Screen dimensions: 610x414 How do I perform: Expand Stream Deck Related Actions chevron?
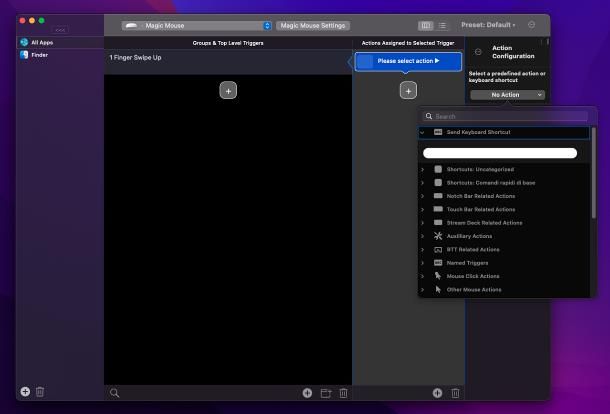[422, 223]
